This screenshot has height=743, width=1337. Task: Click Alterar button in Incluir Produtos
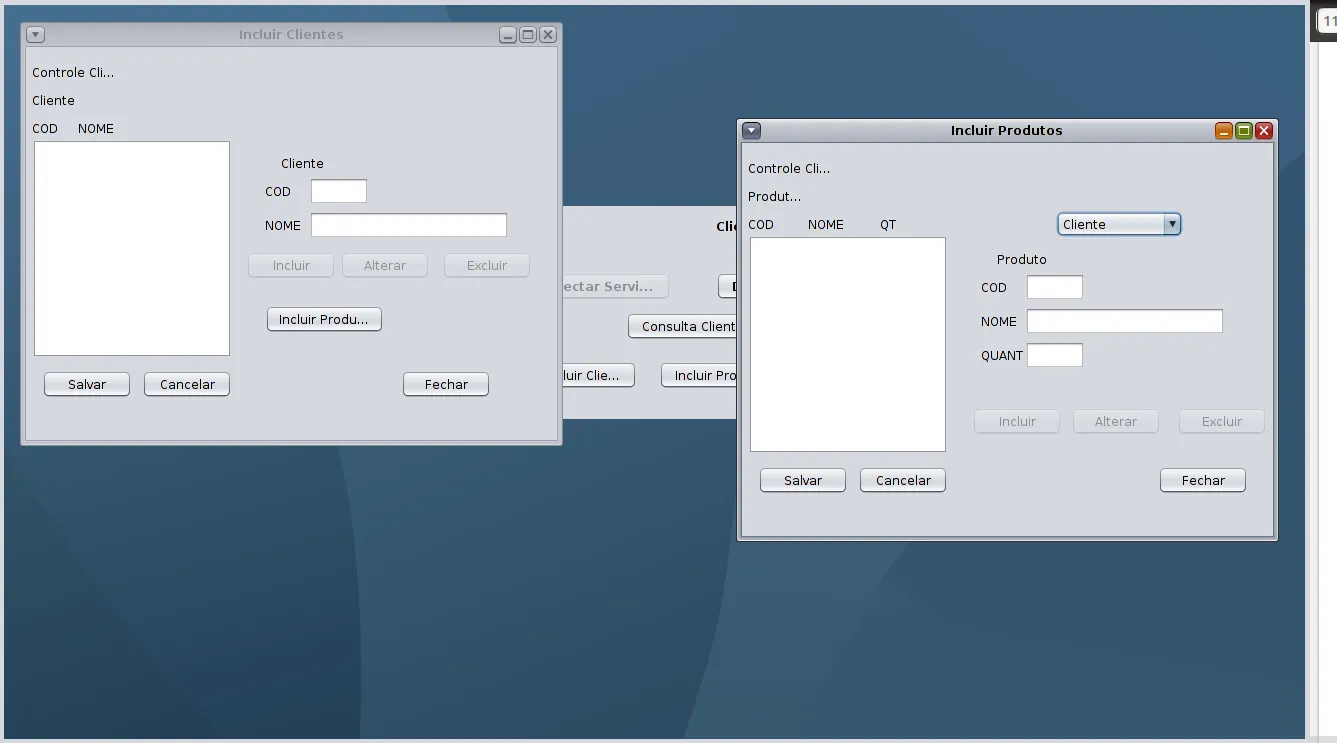pos(1116,421)
